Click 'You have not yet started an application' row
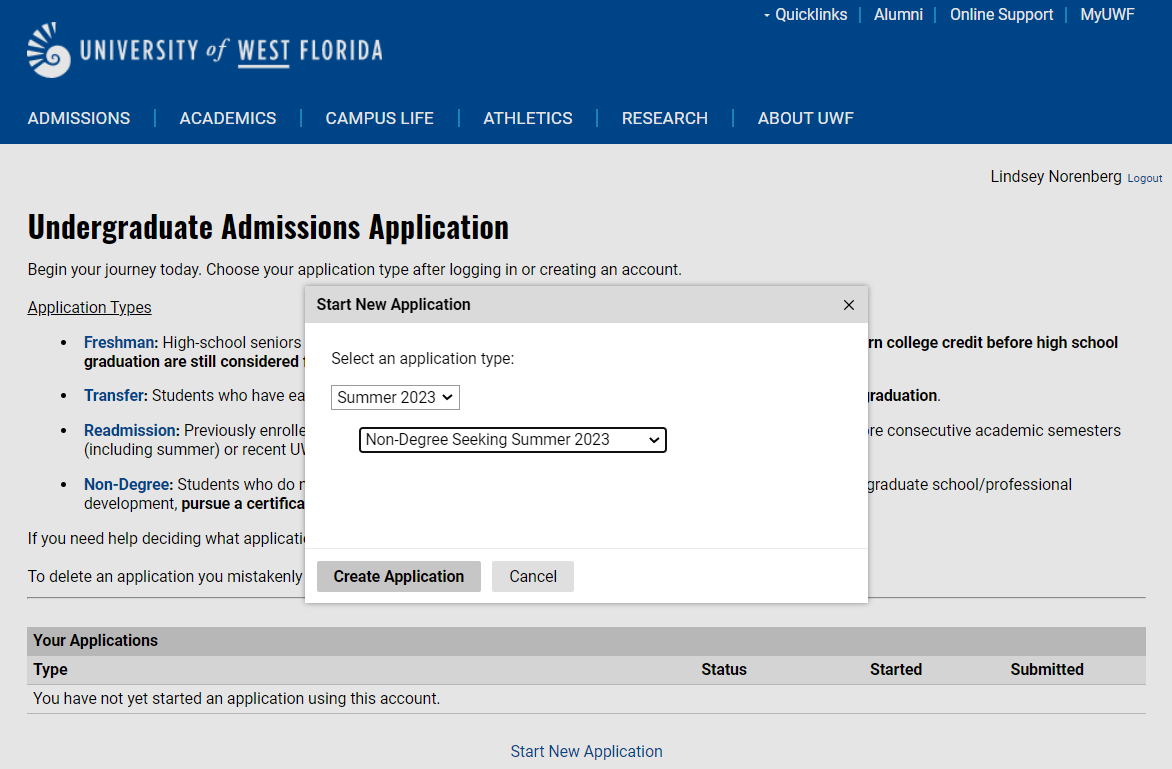Screen dimensions: 1172x769 coord(586,699)
